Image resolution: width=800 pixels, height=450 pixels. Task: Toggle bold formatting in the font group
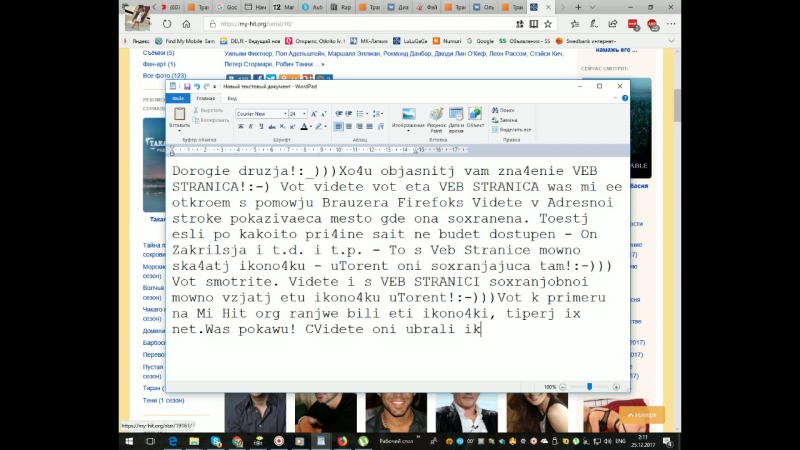(x=239, y=127)
